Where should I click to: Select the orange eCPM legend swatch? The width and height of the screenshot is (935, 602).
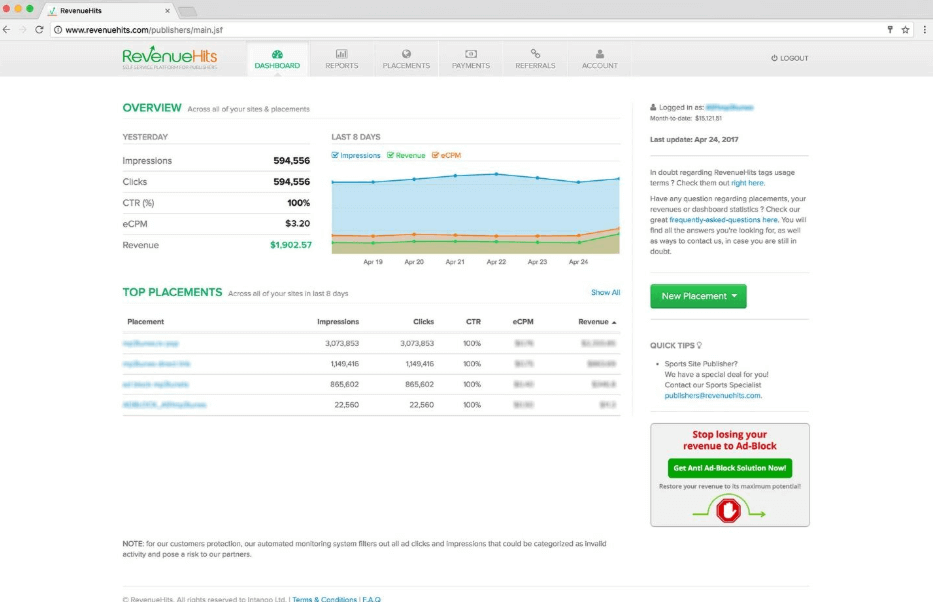(x=434, y=155)
